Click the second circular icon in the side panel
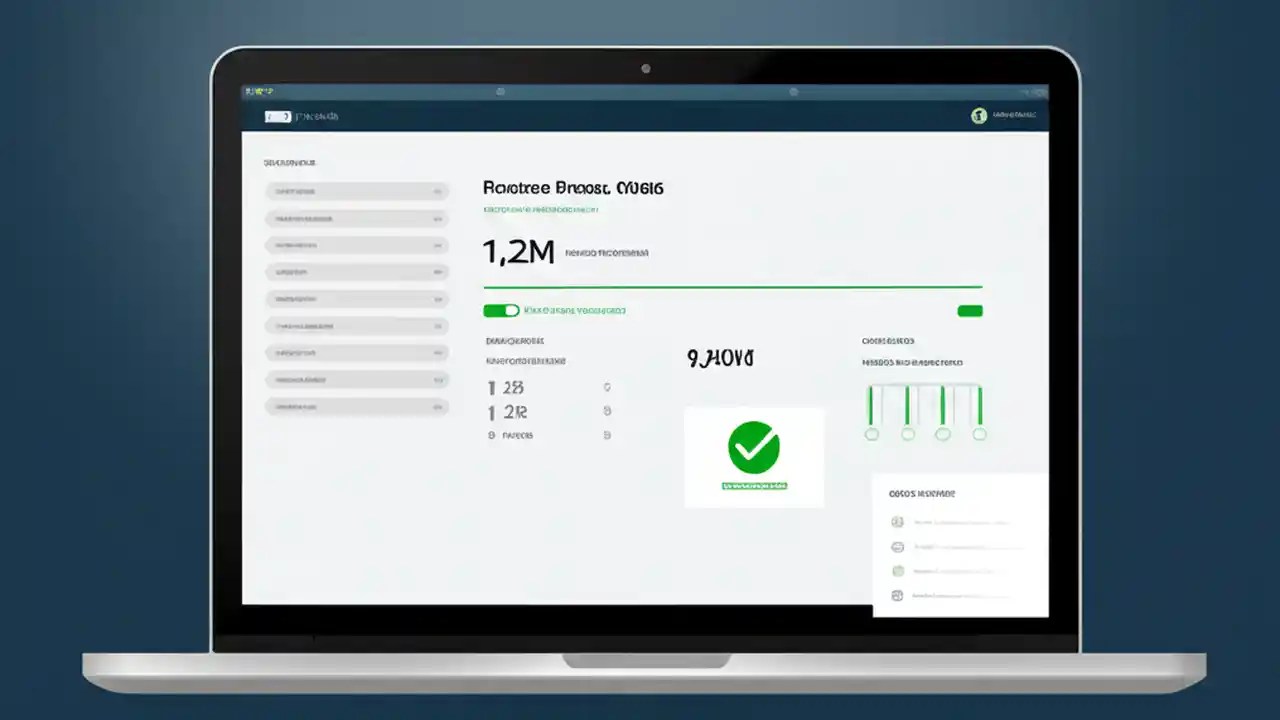Viewport: 1280px width, 720px height. coord(897,546)
